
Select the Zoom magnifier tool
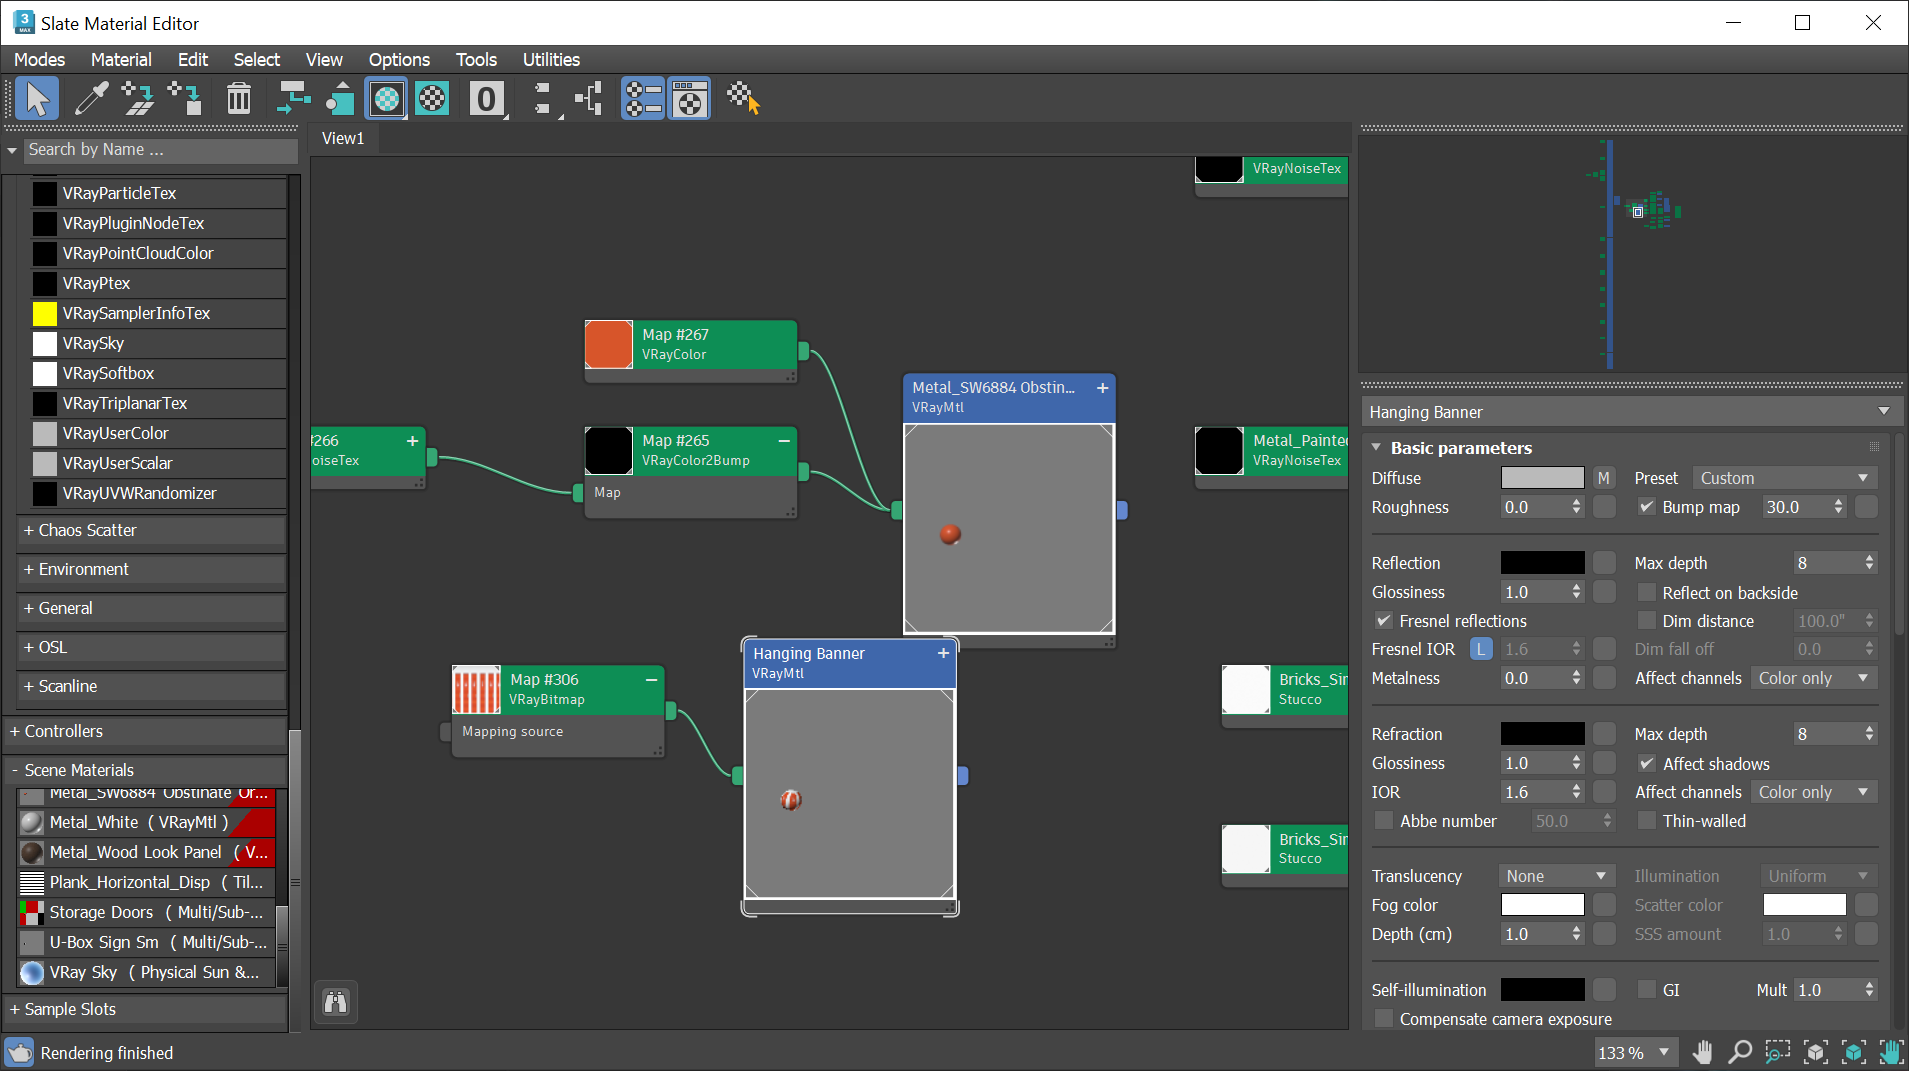click(1740, 1052)
